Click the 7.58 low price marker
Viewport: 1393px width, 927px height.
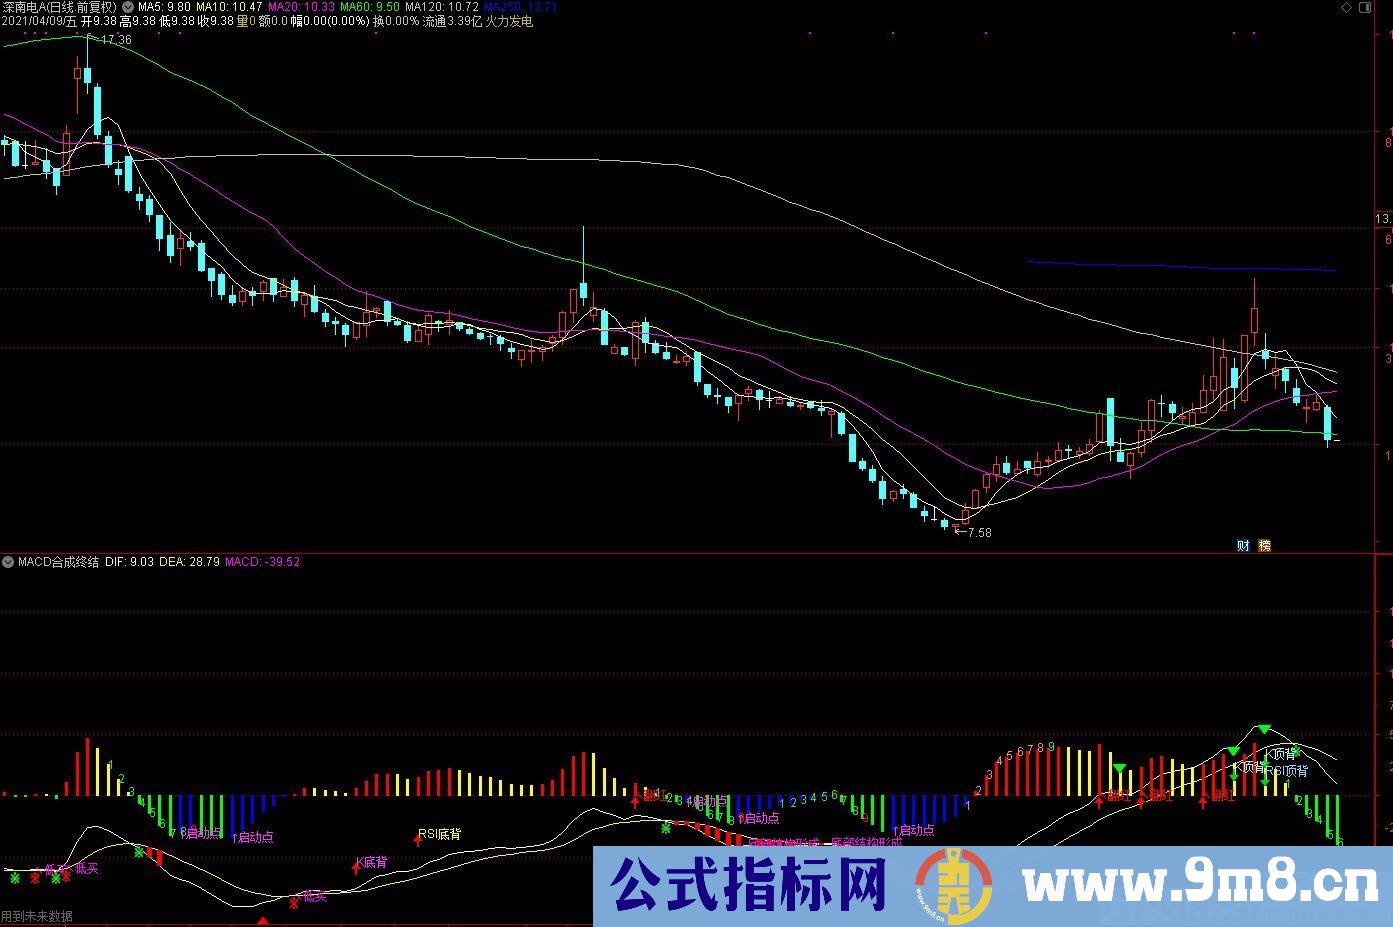click(979, 533)
